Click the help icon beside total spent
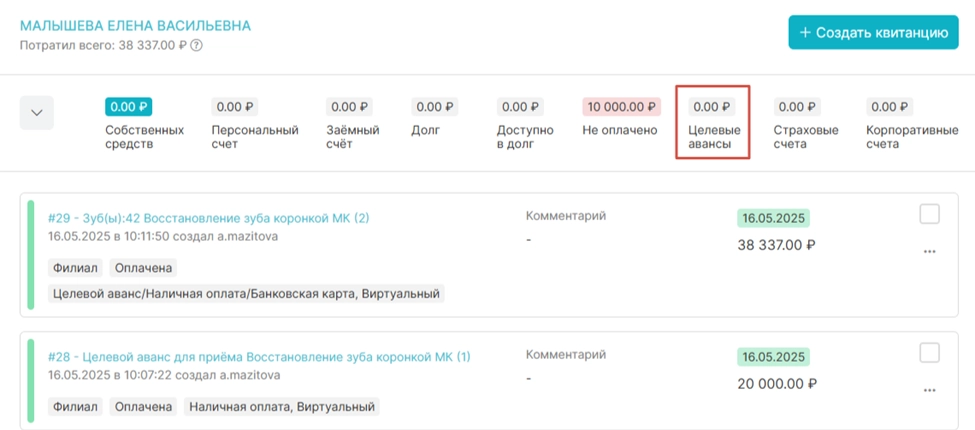This screenshot has height=430, width=975. (197, 45)
